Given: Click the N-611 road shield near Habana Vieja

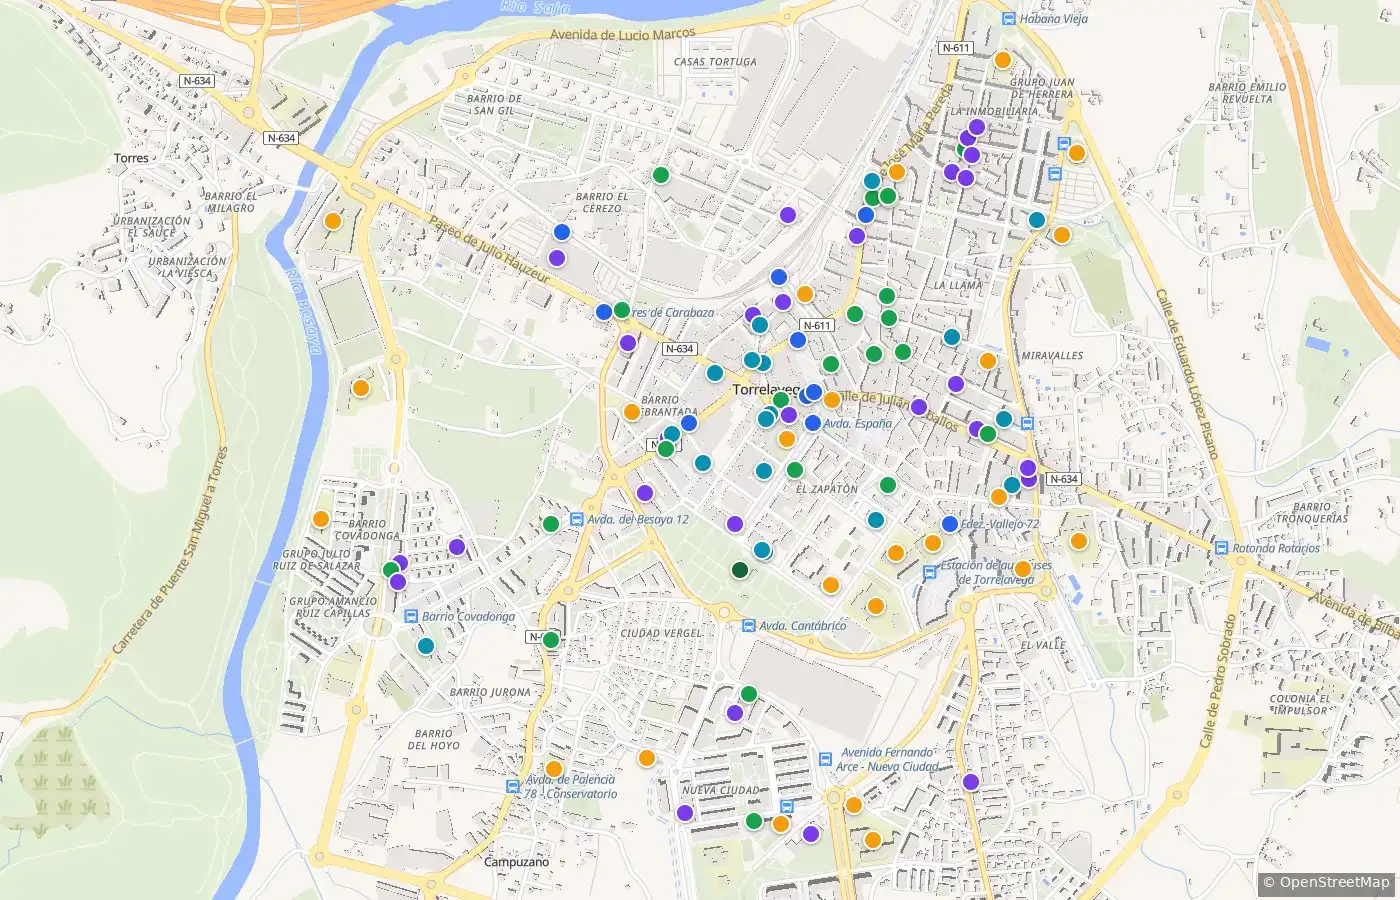Looking at the screenshot, I should click(956, 48).
